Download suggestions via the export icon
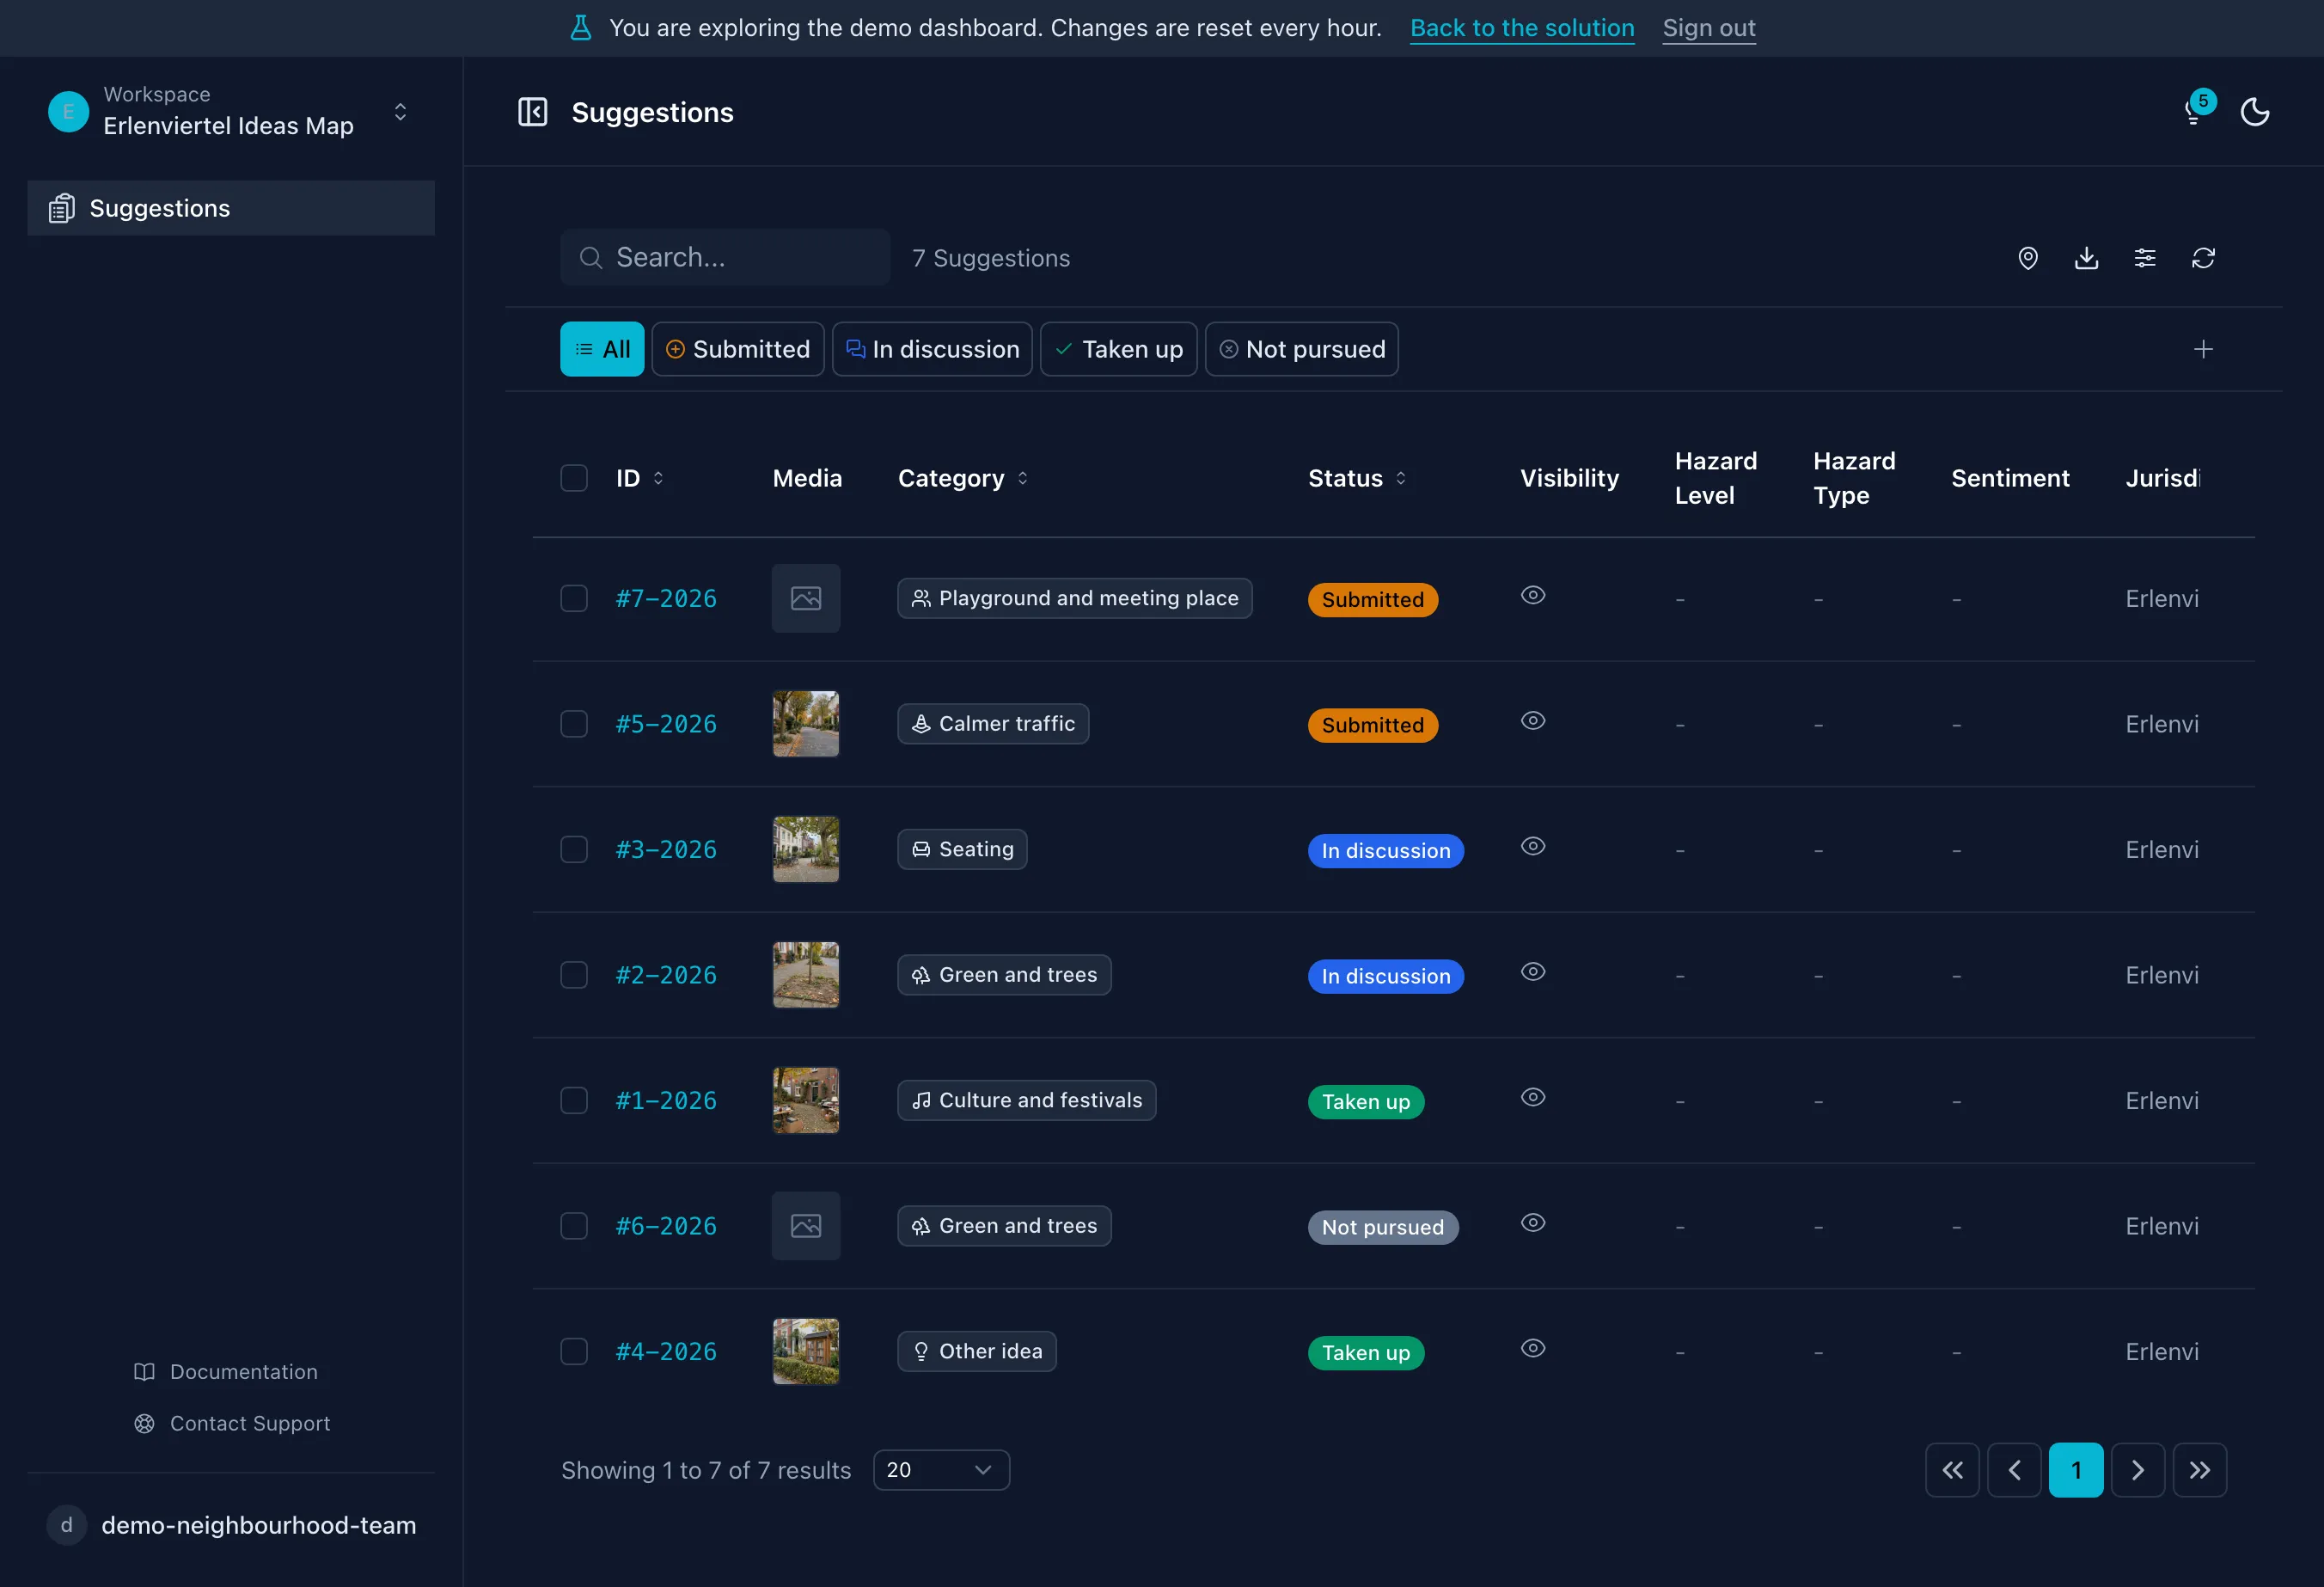This screenshot has width=2324, height=1587. tap(2087, 258)
